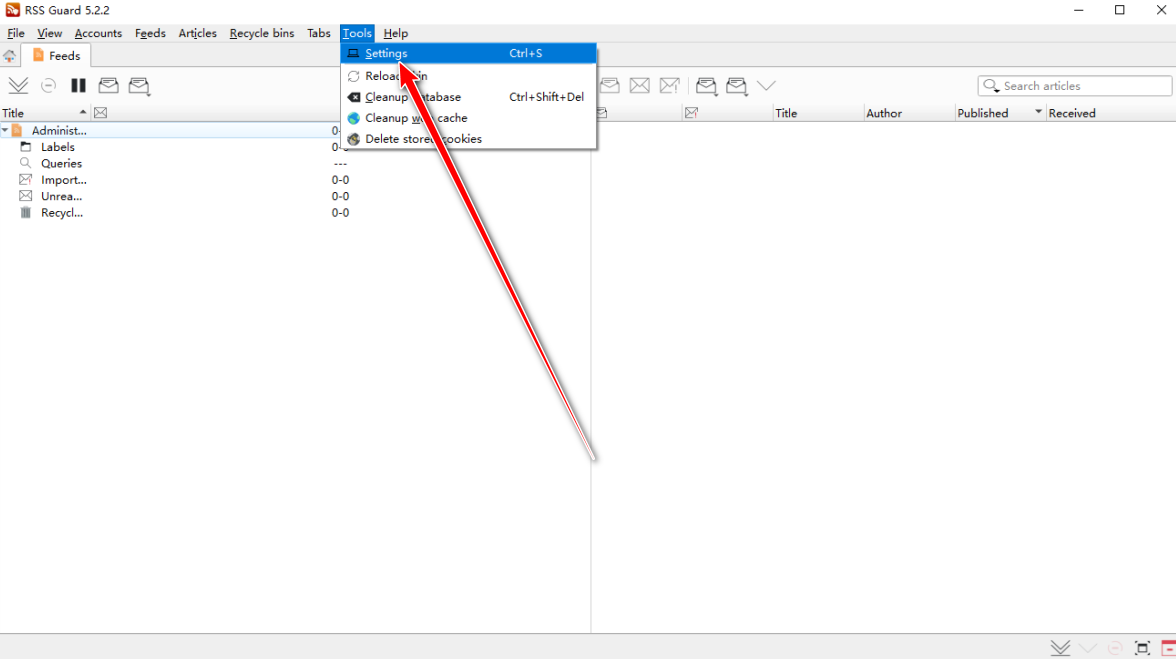Click the pause bars icon in feeds toolbar

pyautogui.click(x=78, y=85)
